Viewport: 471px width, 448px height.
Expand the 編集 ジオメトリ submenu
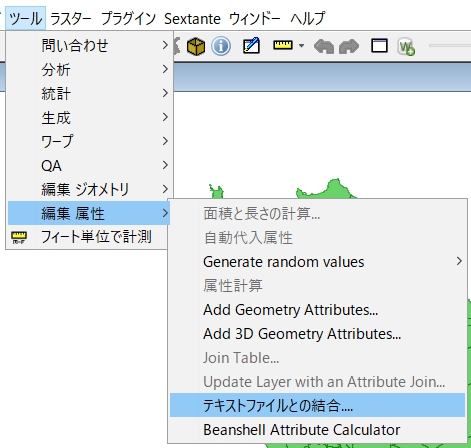[x=89, y=189]
